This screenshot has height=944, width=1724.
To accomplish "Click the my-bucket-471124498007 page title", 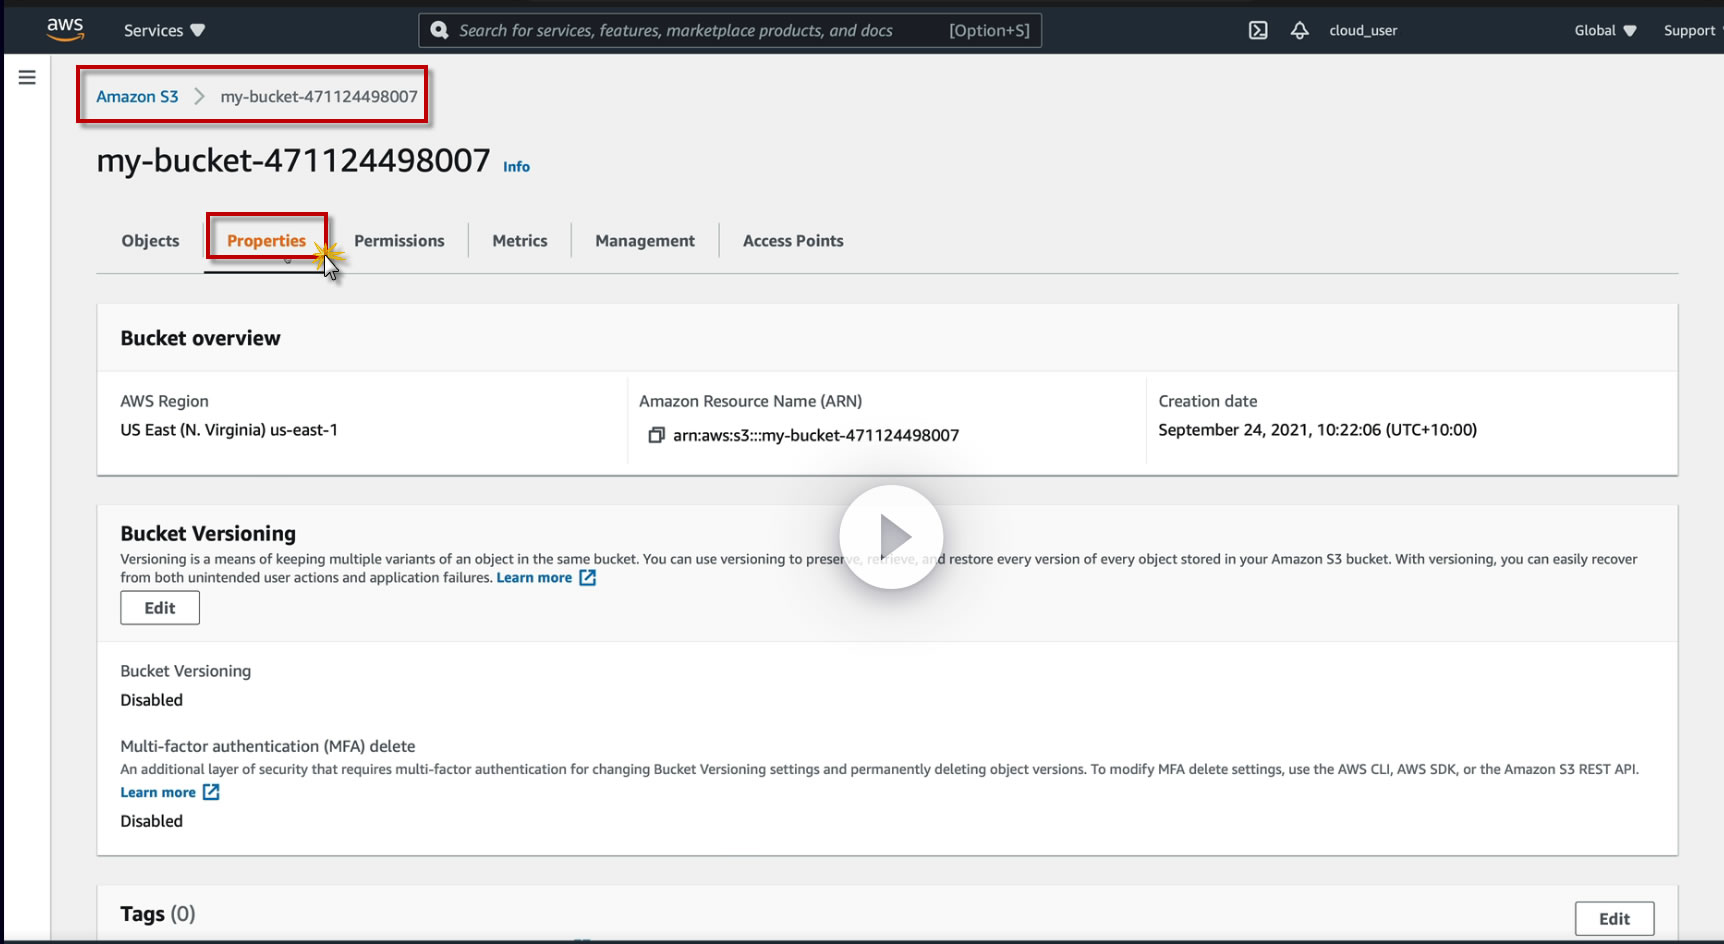I will pos(293,160).
